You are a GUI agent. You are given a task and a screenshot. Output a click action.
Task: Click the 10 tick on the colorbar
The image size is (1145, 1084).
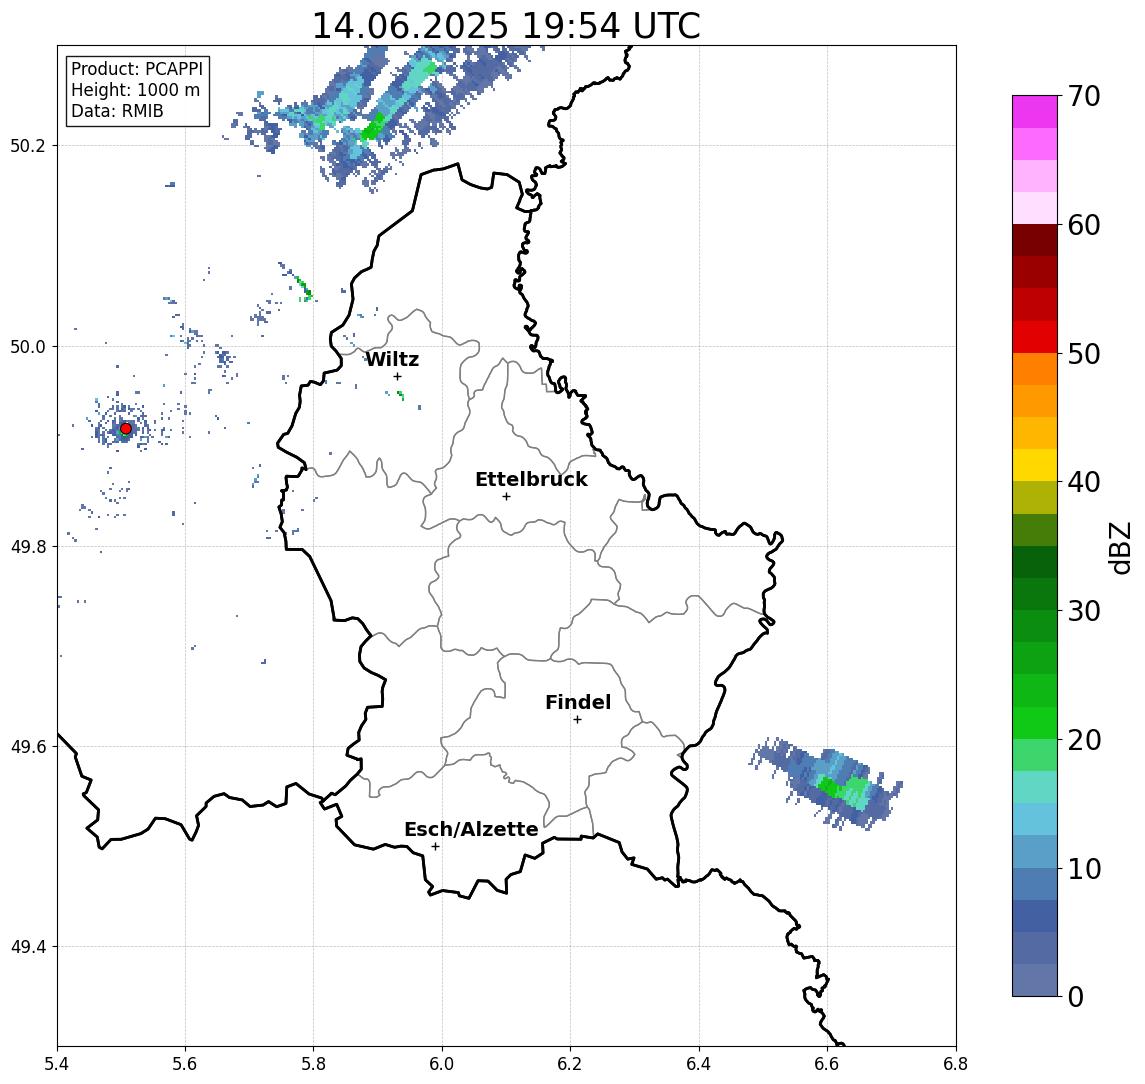[1084, 868]
